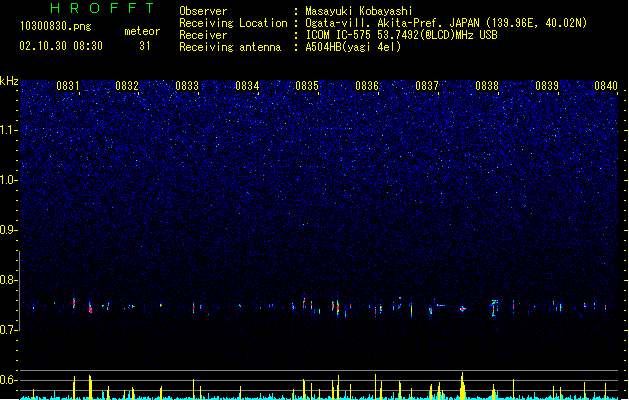Click the Receiving antenna label
This screenshot has width=629, height=400.
coord(230,47)
